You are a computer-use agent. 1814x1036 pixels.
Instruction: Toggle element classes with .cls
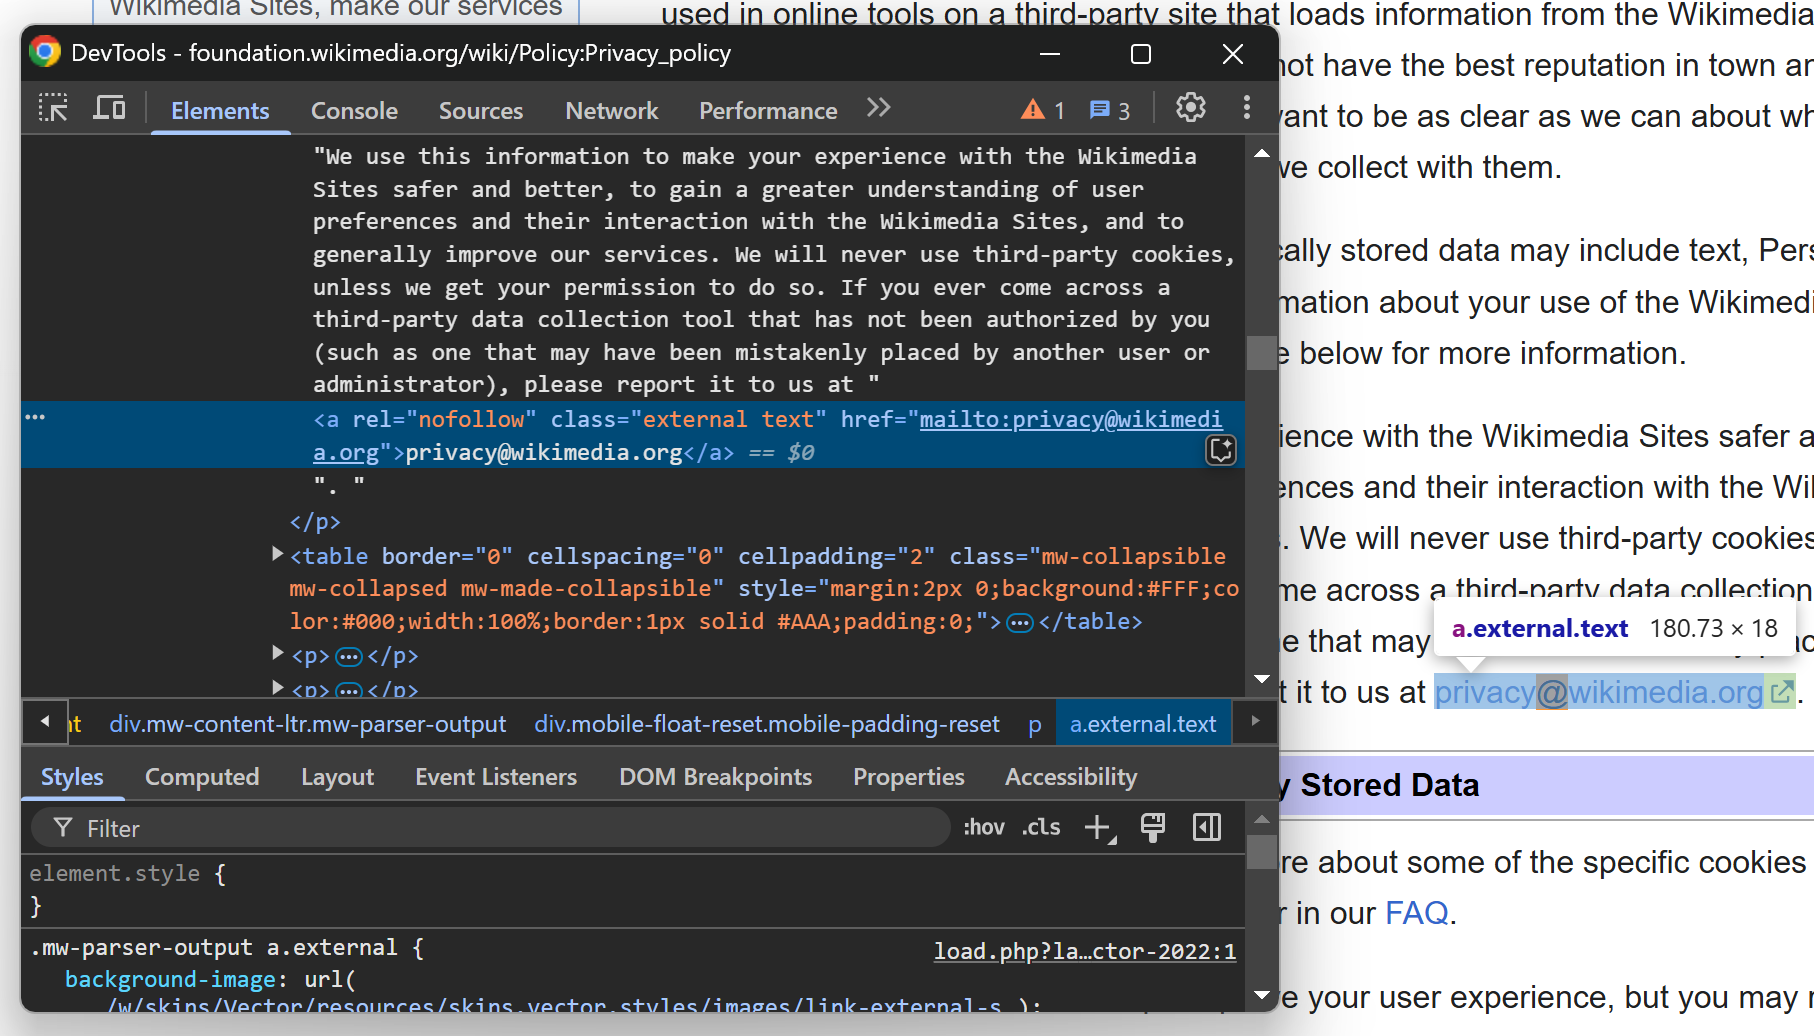[1040, 827]
